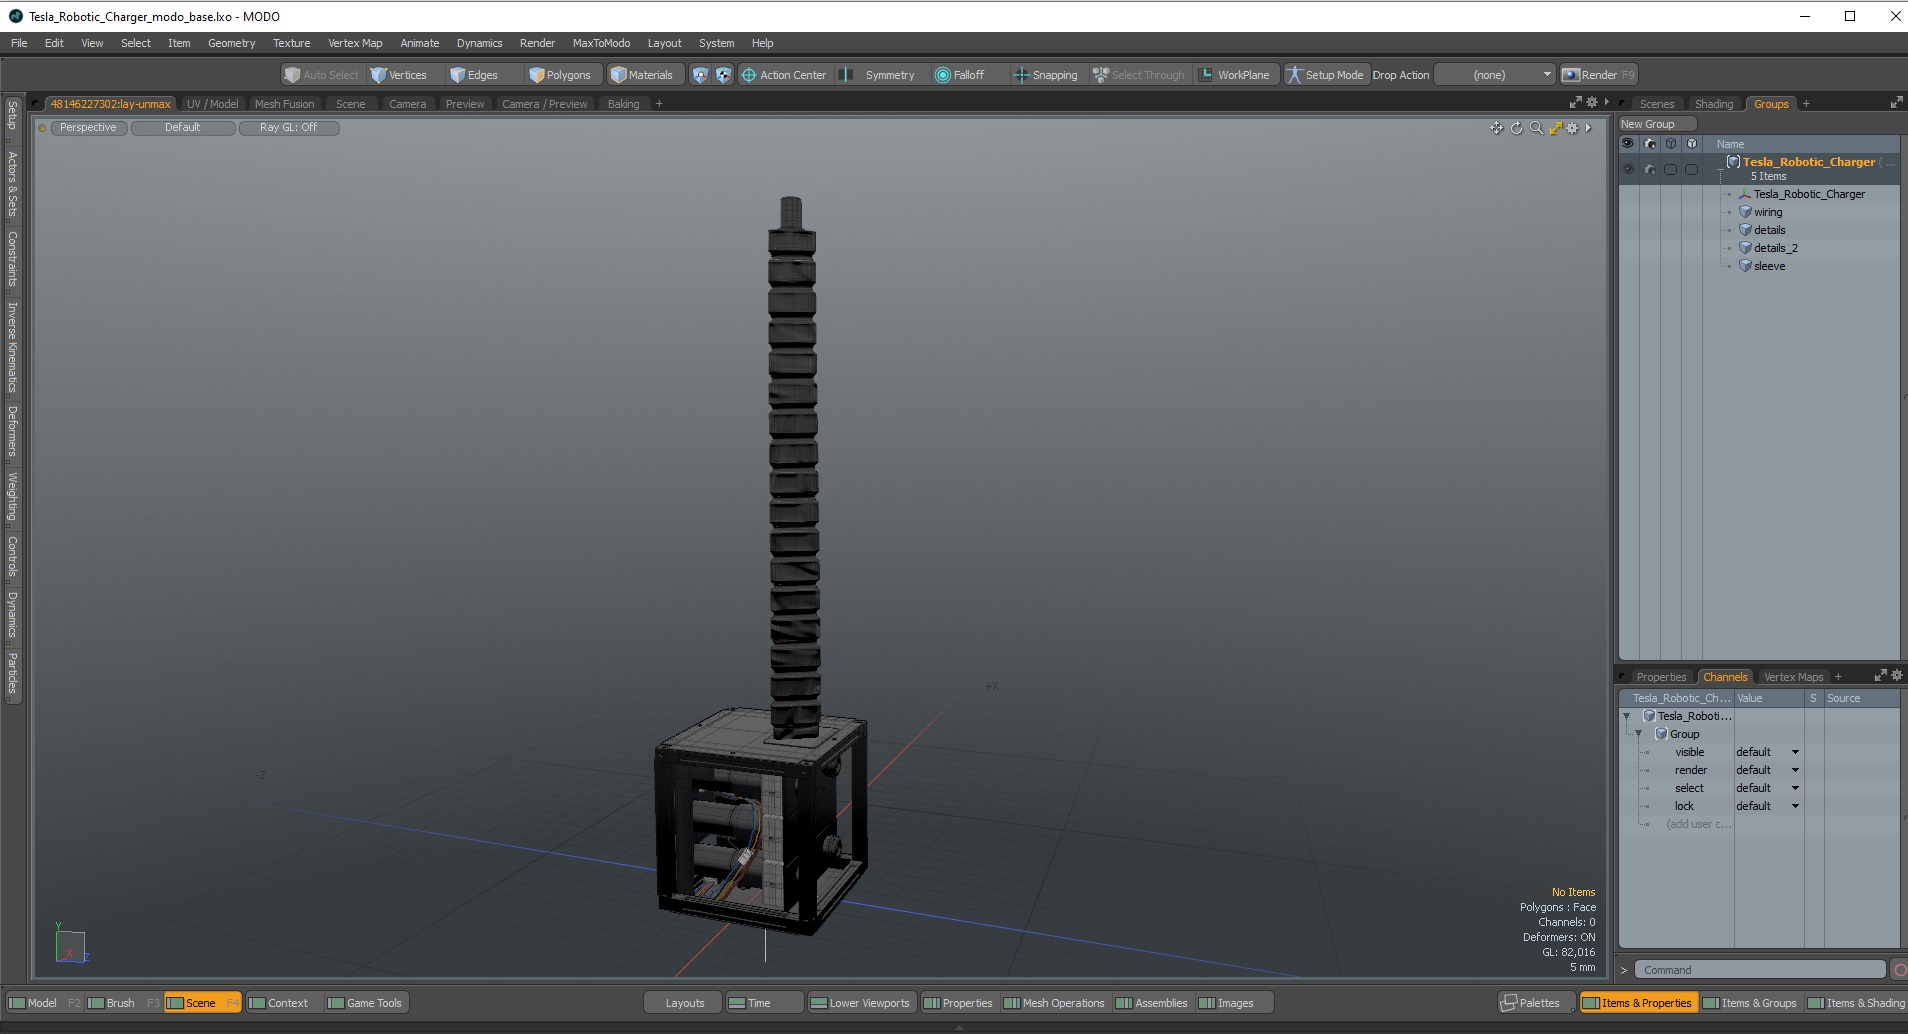Viewport: 1908px width, 1034px height.
Task: Switch to the Shading tab
Action: coord(1714,104)
